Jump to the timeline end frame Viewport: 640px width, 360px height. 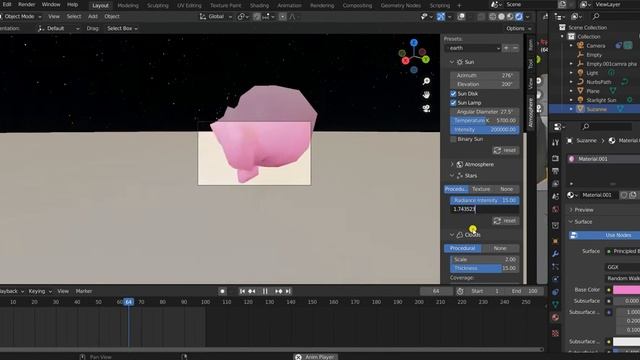pos(288,291)
